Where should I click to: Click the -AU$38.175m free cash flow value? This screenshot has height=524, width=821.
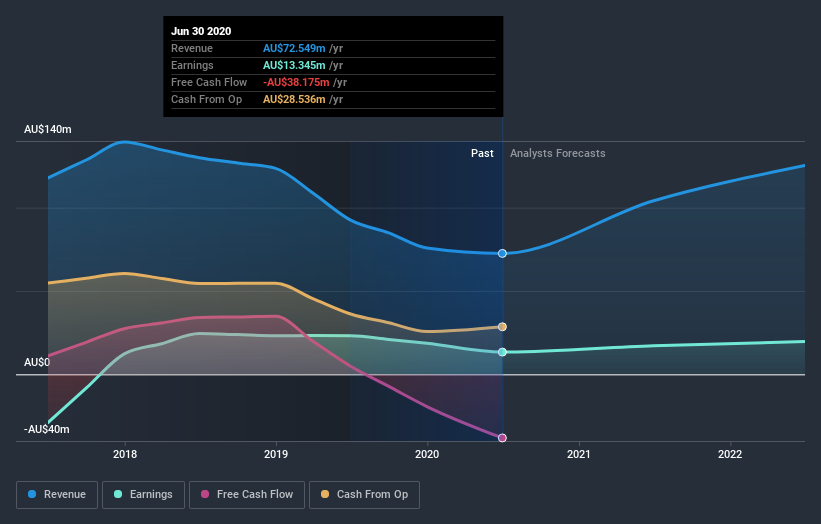296,82
